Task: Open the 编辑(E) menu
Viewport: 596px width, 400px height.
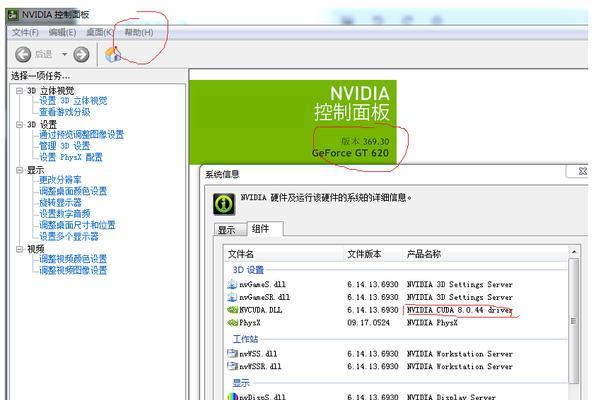Action: (62, 33)
